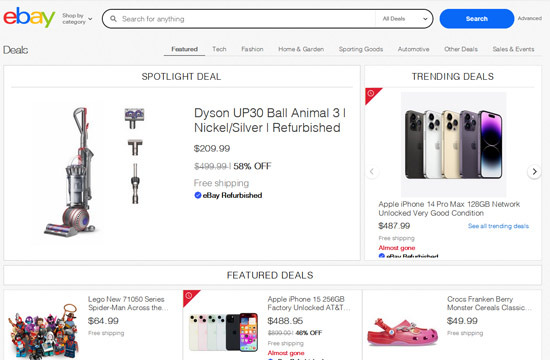Open the Sporting Goods tab
This screenshot has width=550, height=360.
[x=361, y=49]
